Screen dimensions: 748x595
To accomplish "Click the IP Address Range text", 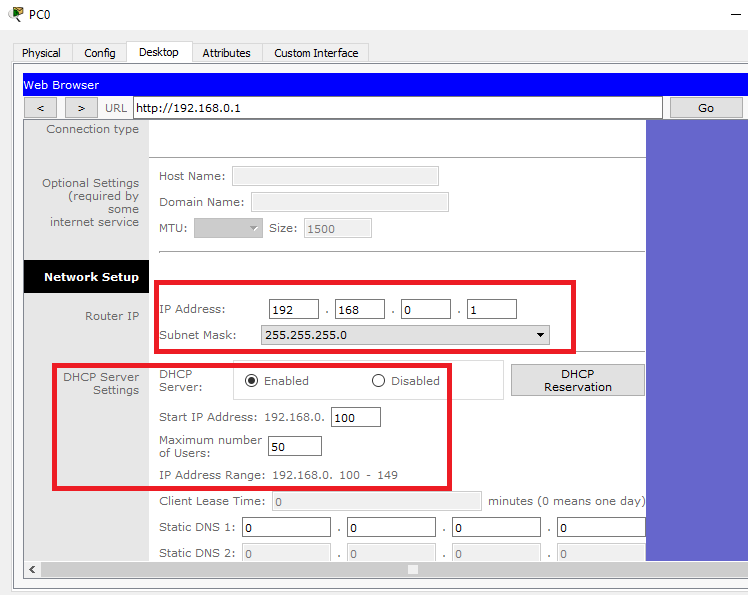I will tap(278, 475).
